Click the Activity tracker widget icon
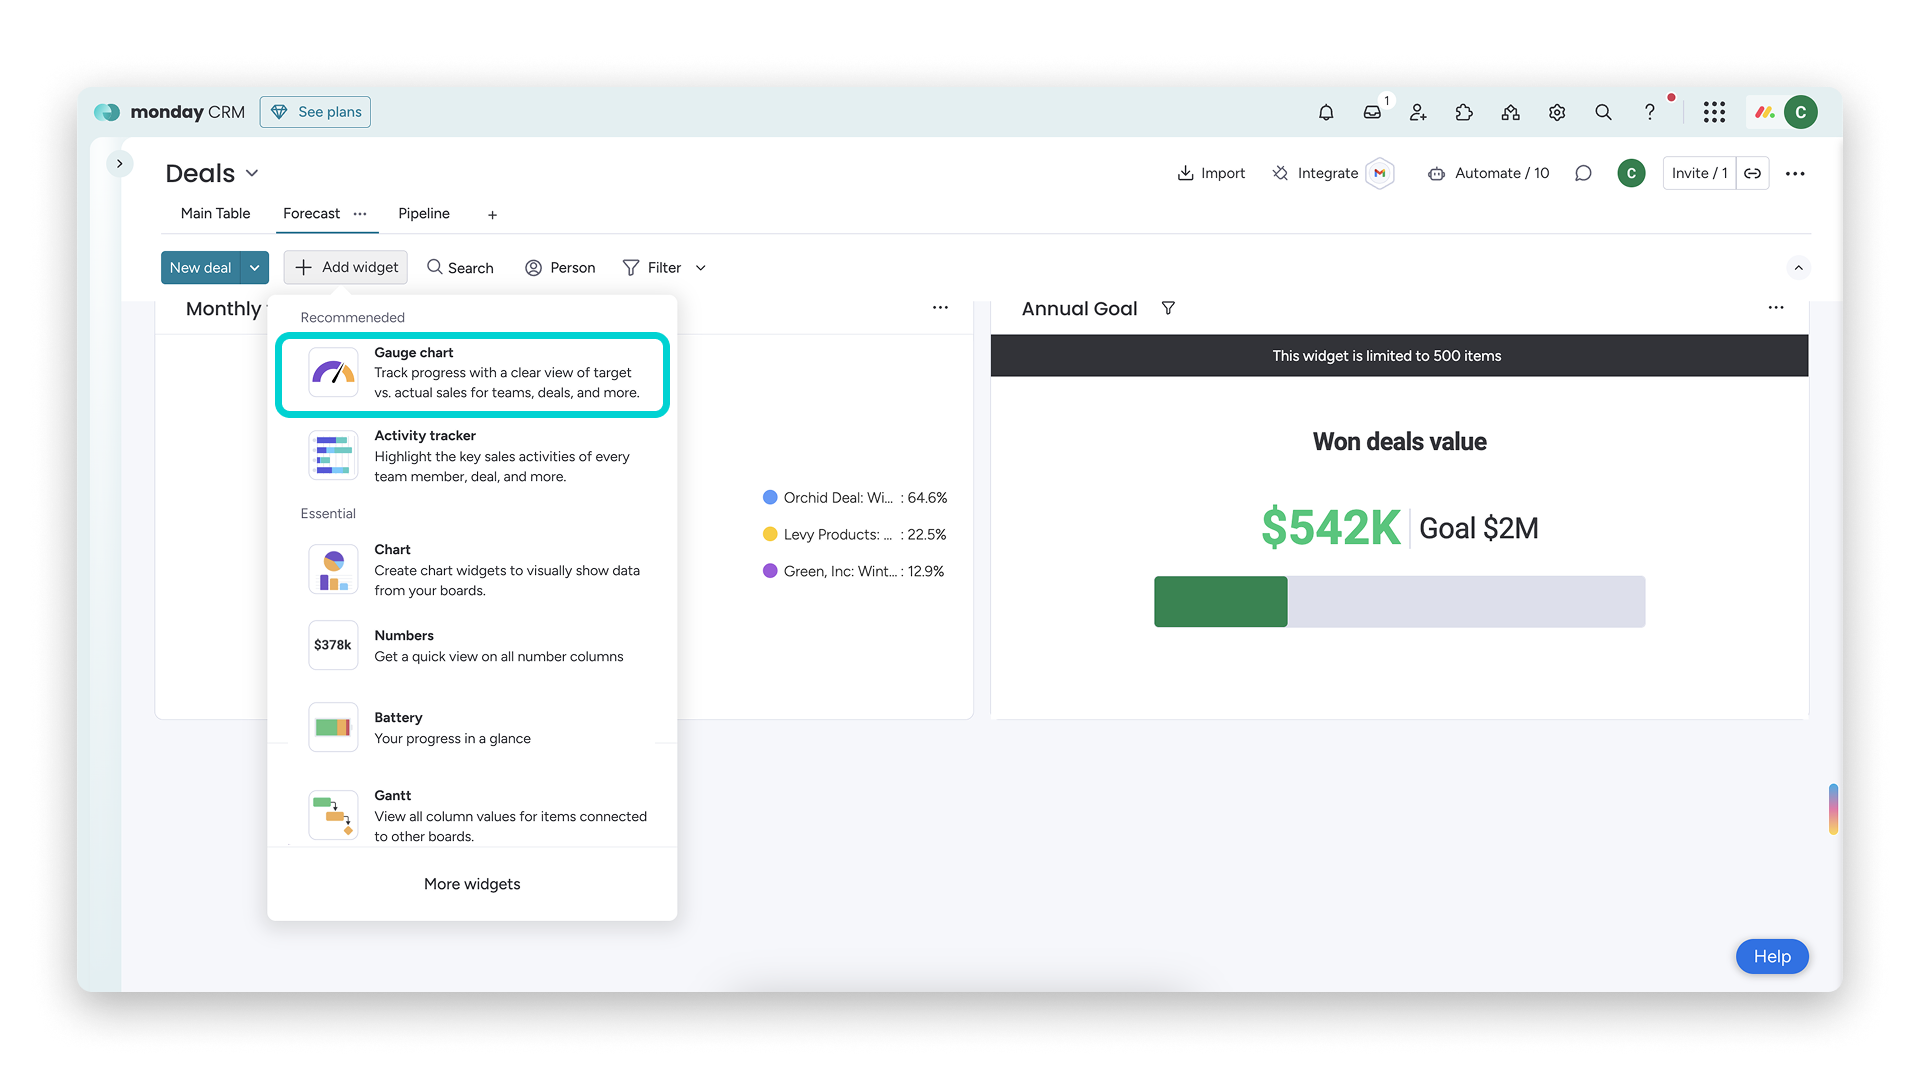 tap(333, 455)
